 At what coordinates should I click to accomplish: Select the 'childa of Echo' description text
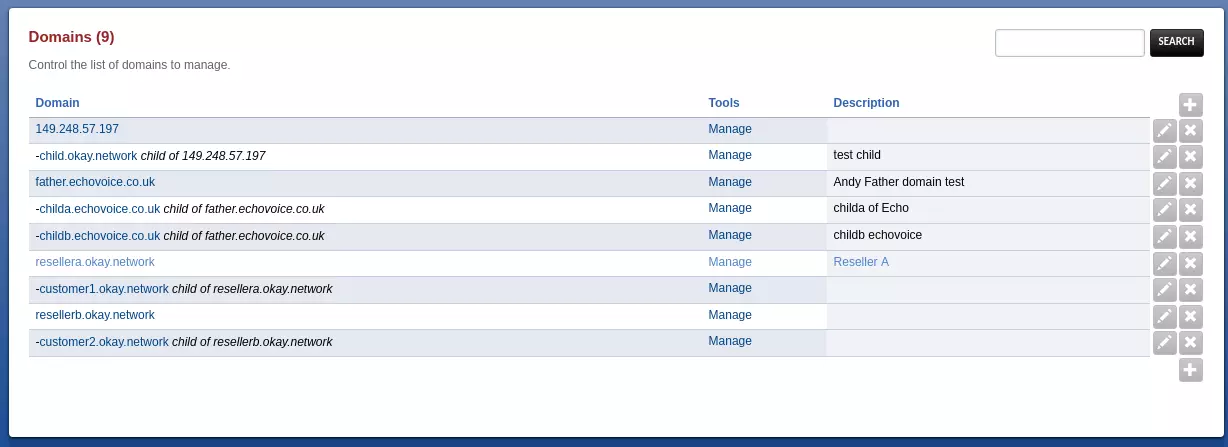[871, 208]
